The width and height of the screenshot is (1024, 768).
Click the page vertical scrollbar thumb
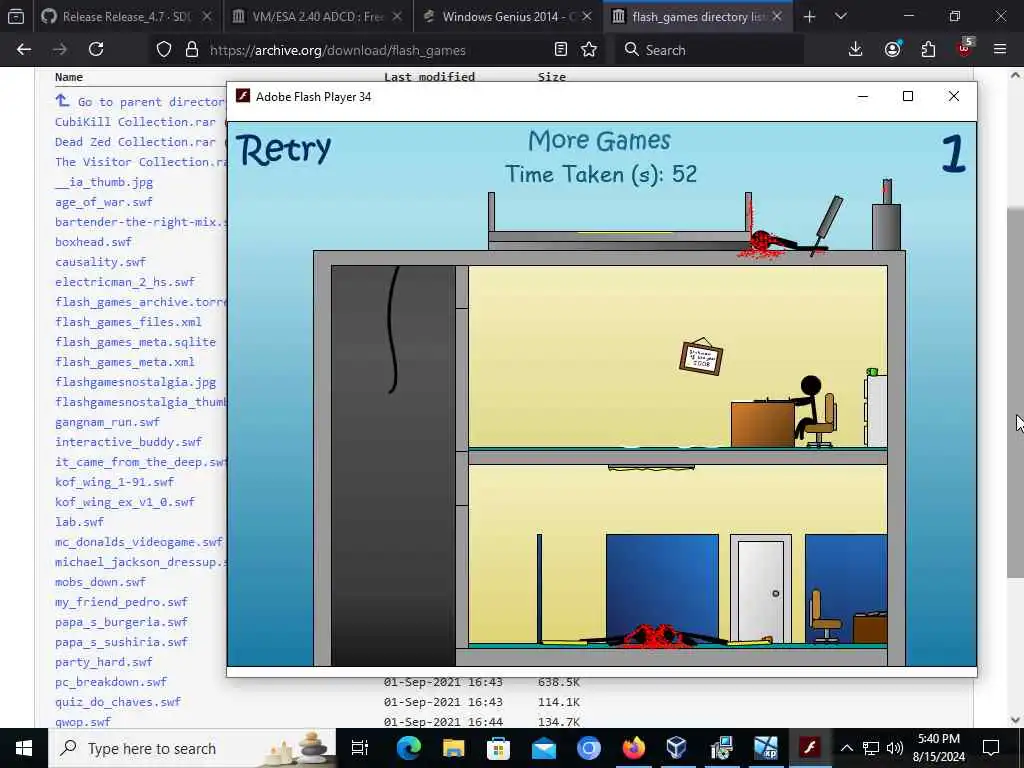coord(1015,392)
